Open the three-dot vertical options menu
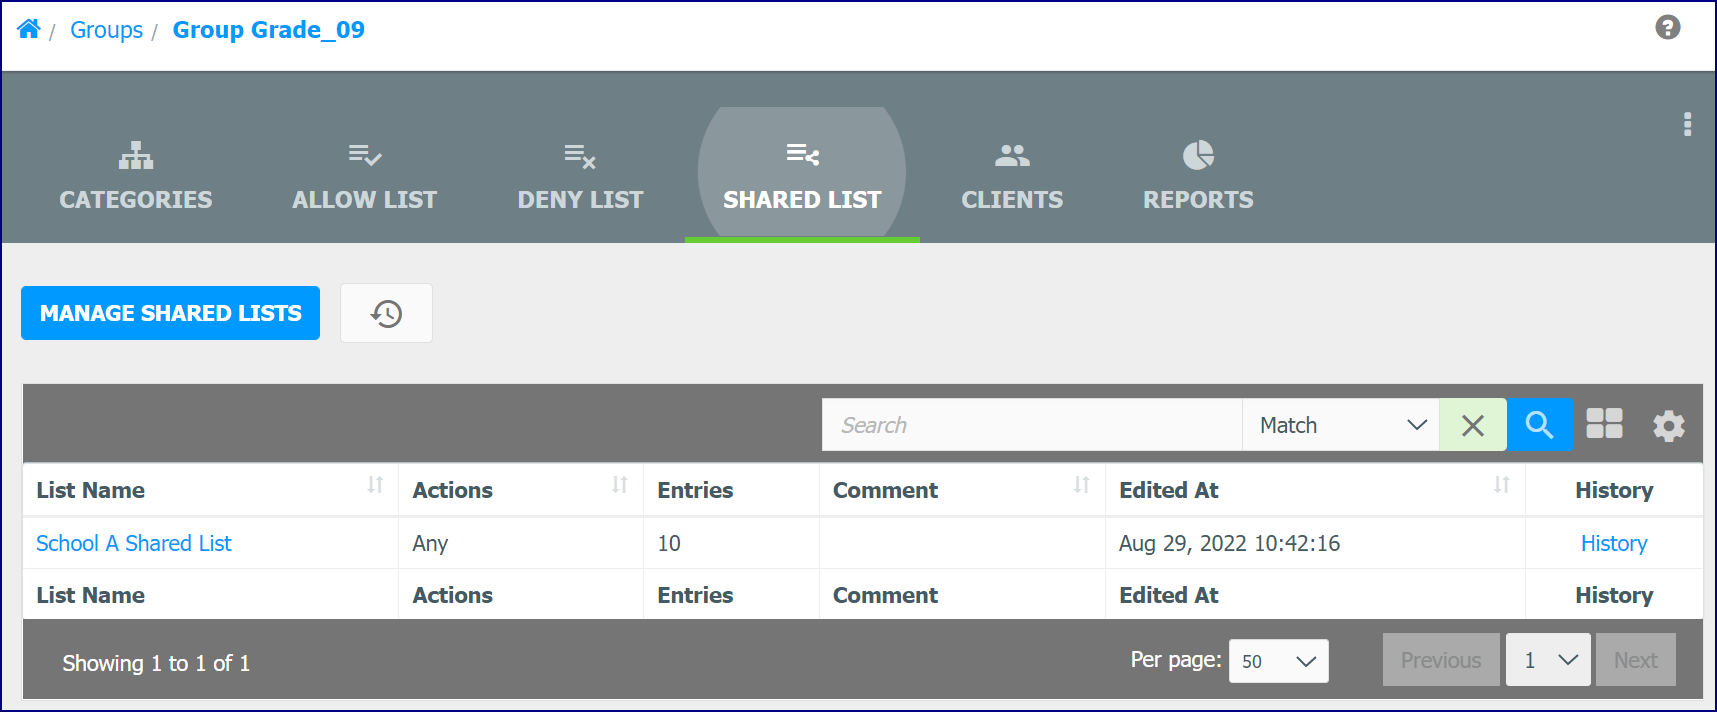The image size is (1717, 712). [1687, 124]
